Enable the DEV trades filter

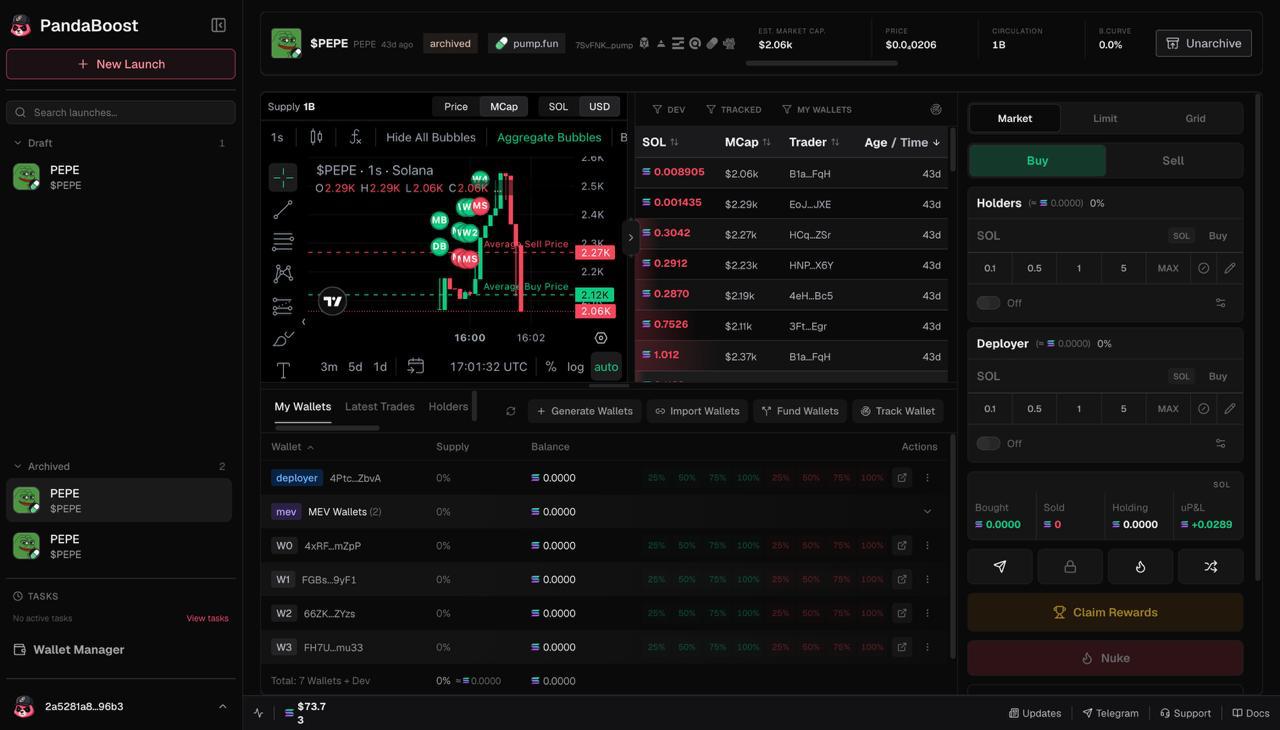(x=669, y=109)
